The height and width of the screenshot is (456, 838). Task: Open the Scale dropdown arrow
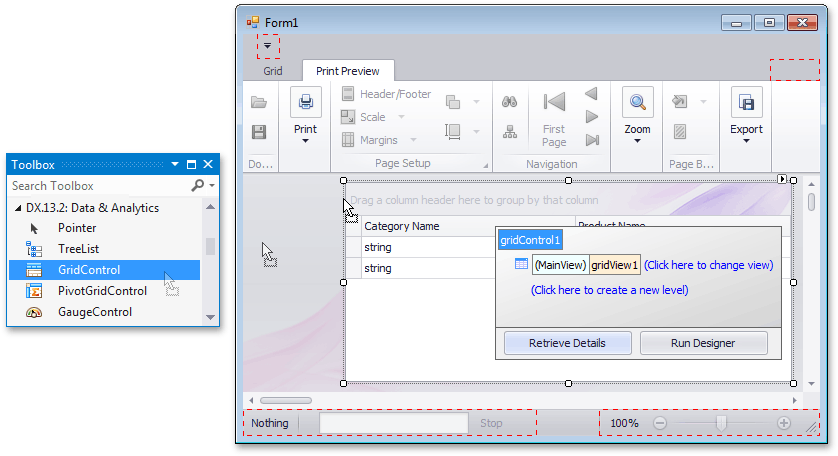point(401,117)
